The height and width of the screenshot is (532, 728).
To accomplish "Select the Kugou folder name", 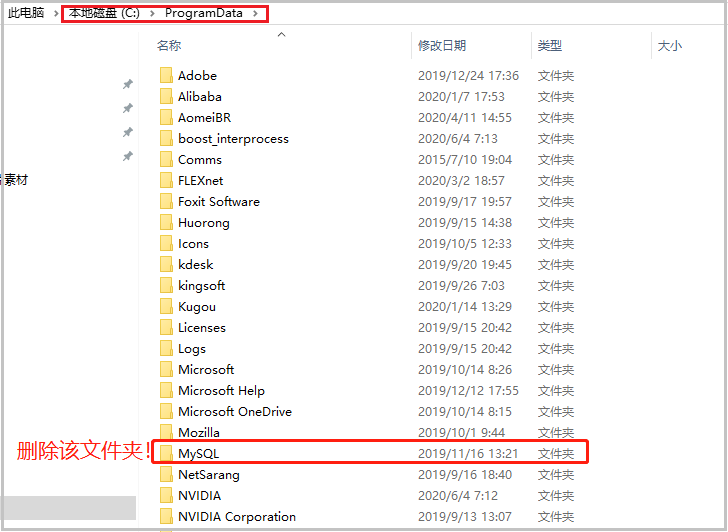I will 197,307.
